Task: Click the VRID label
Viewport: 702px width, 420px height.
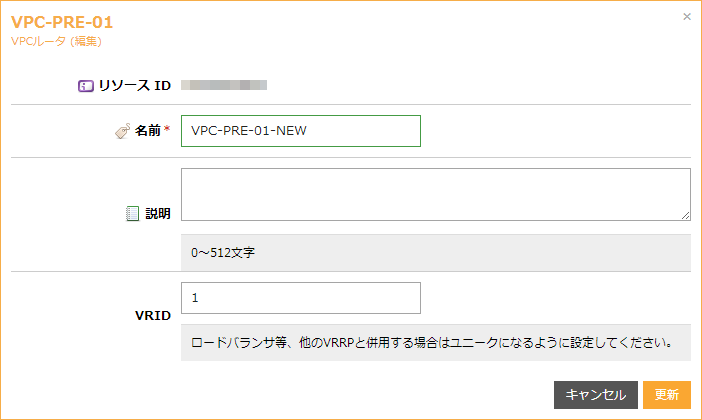Action: (x=152, y=316)
